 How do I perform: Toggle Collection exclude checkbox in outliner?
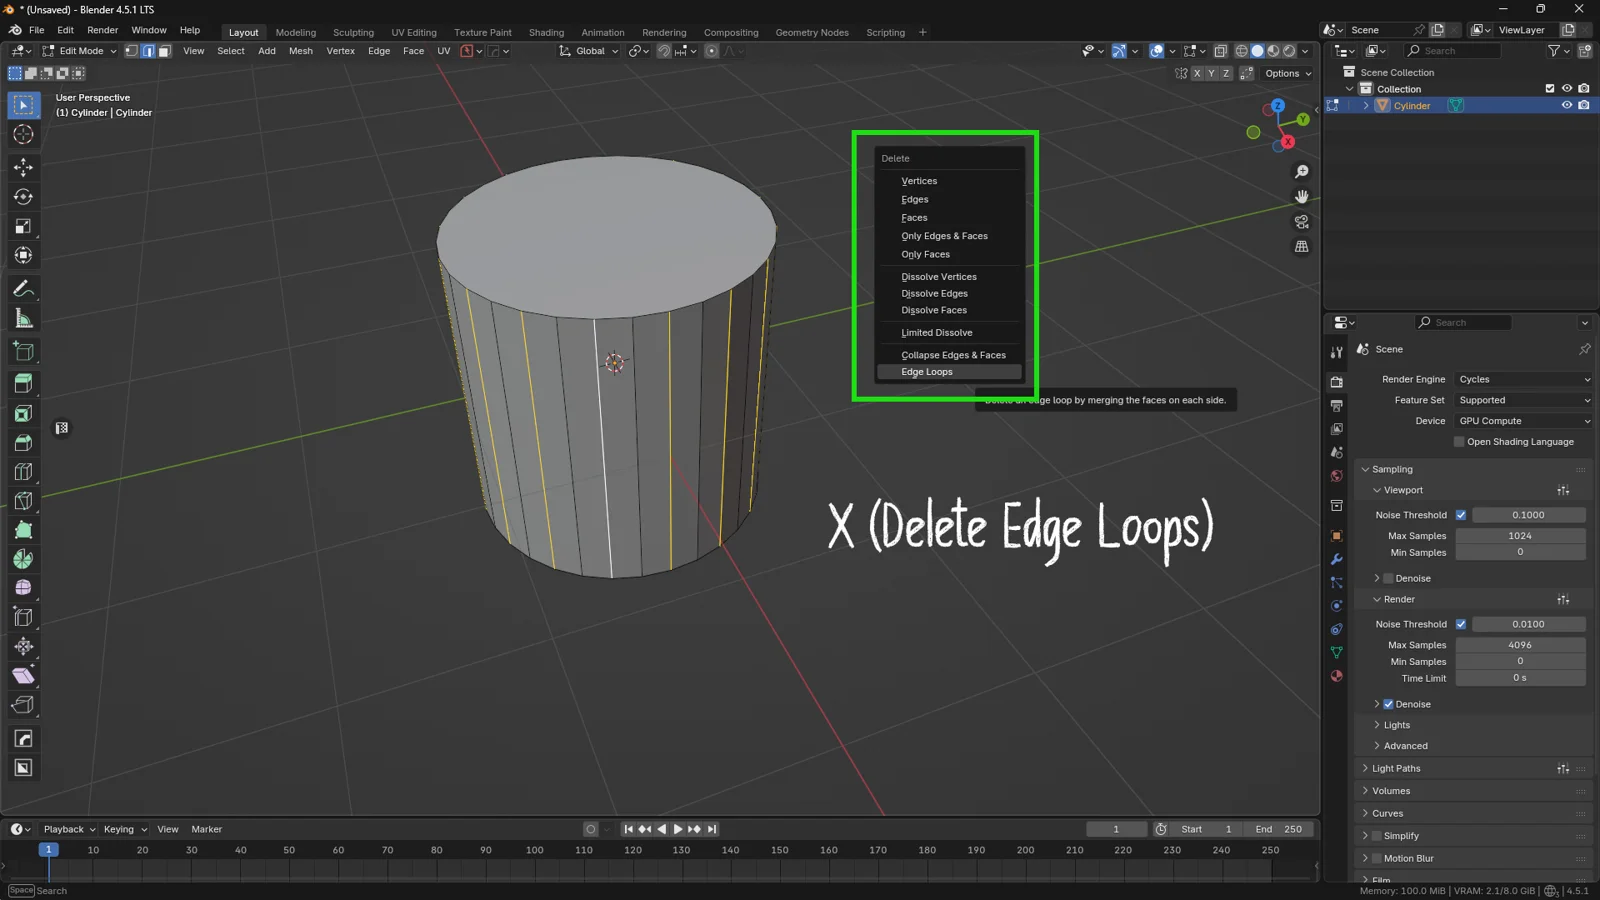[x=1550, y=89]
